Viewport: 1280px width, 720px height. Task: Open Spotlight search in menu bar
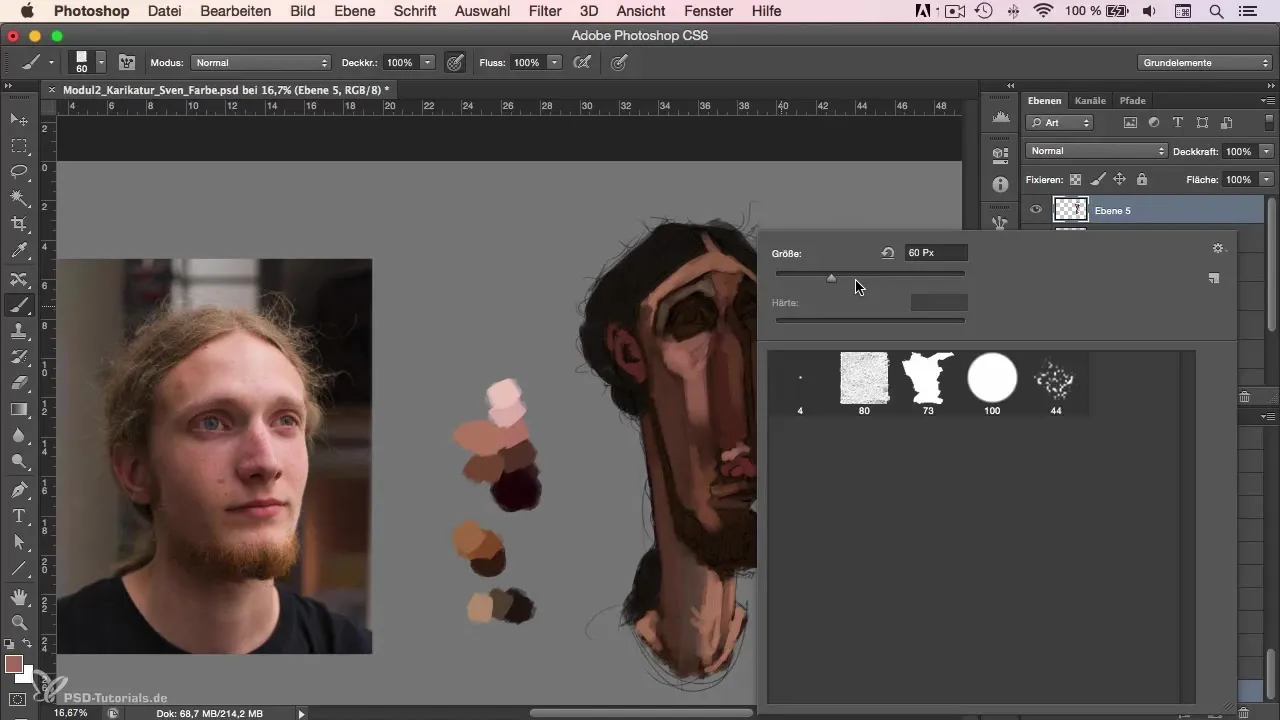1216,11
